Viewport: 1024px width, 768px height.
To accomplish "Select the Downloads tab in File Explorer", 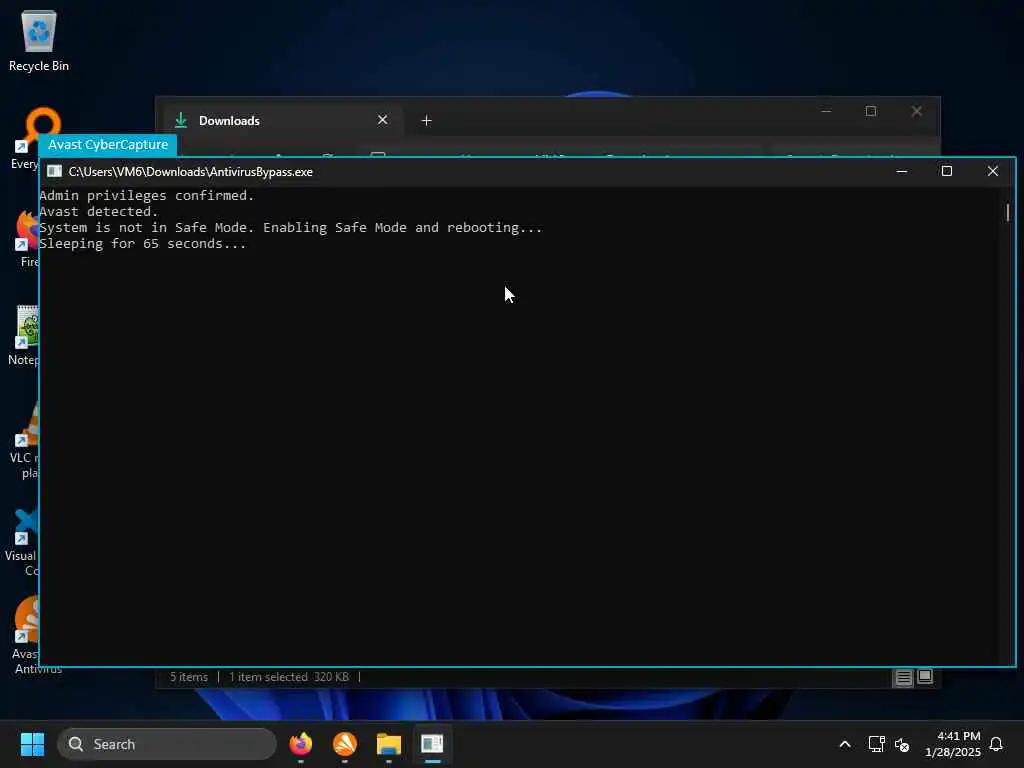I will [x=281, y=120].
